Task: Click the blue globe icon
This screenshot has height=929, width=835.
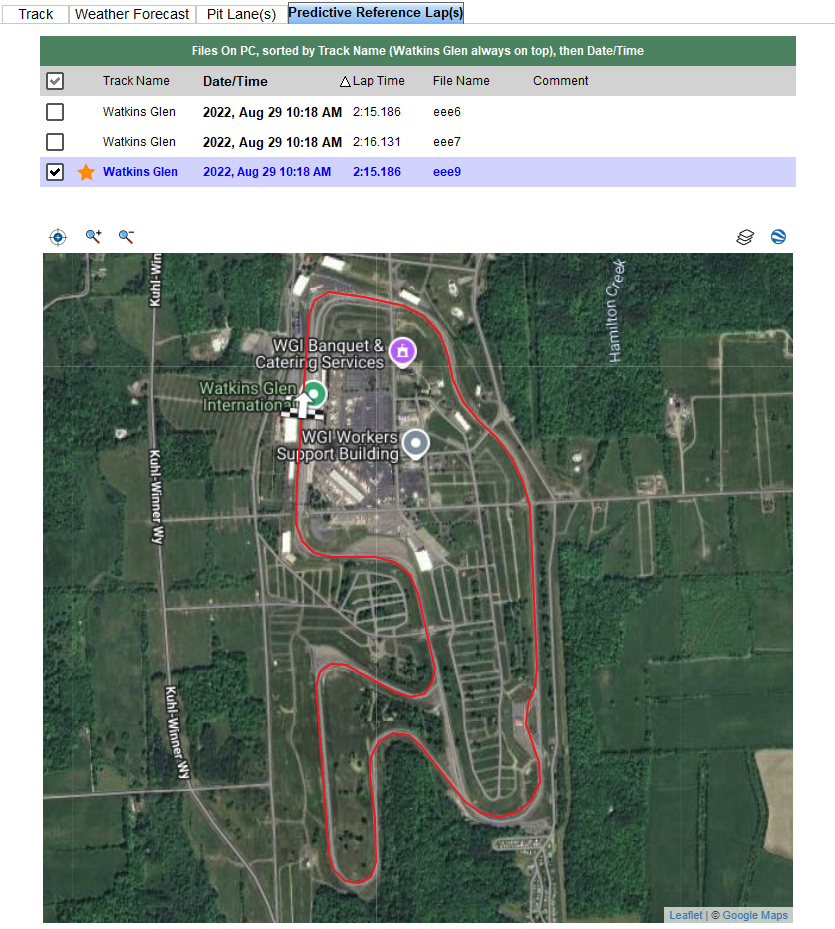Action: [778, 237]
